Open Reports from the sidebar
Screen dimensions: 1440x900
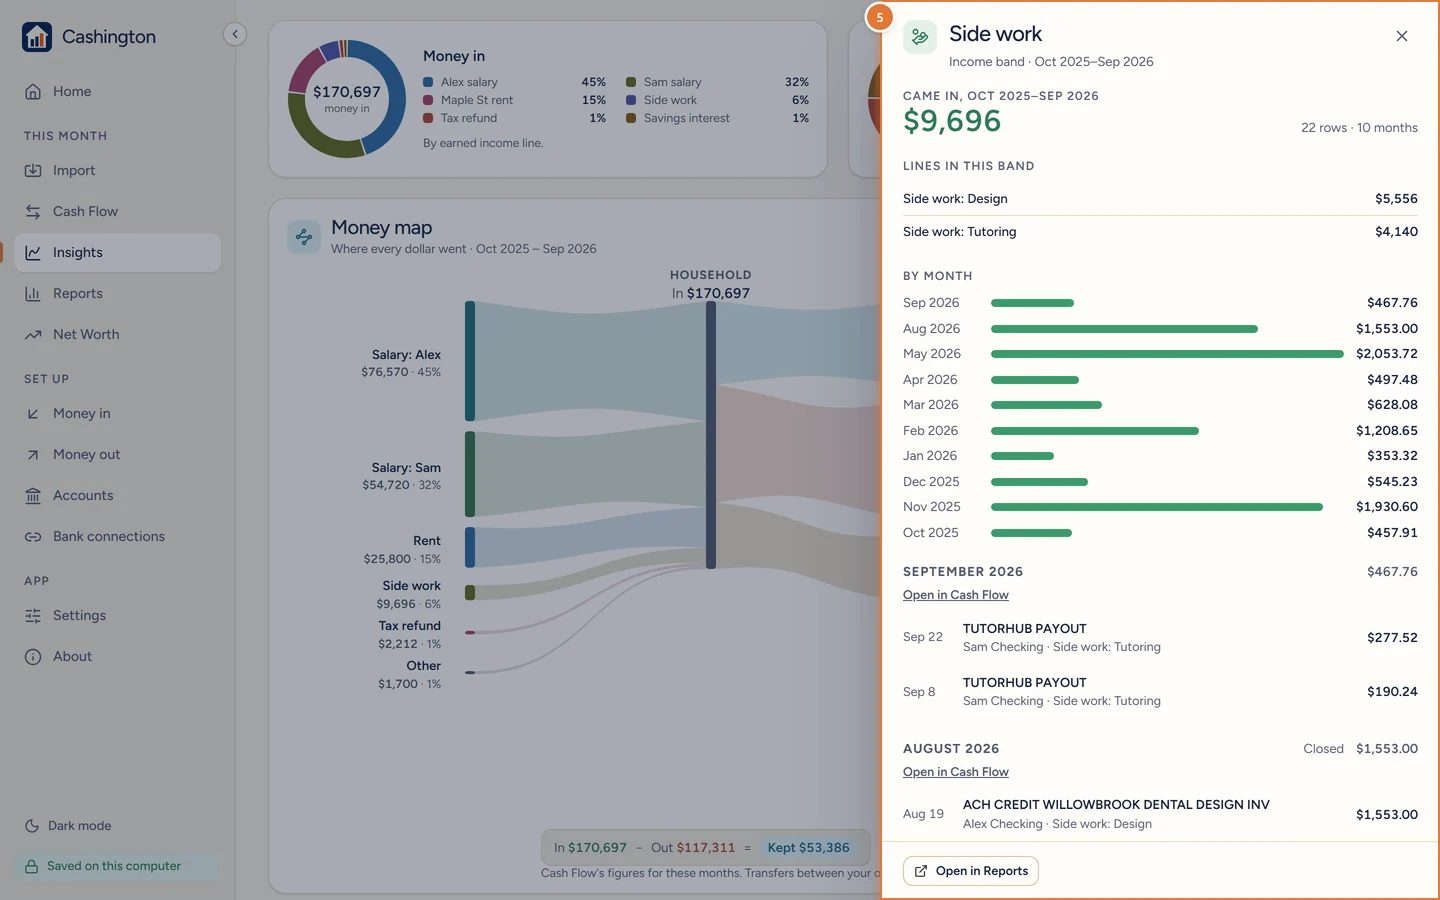point(118,294)
